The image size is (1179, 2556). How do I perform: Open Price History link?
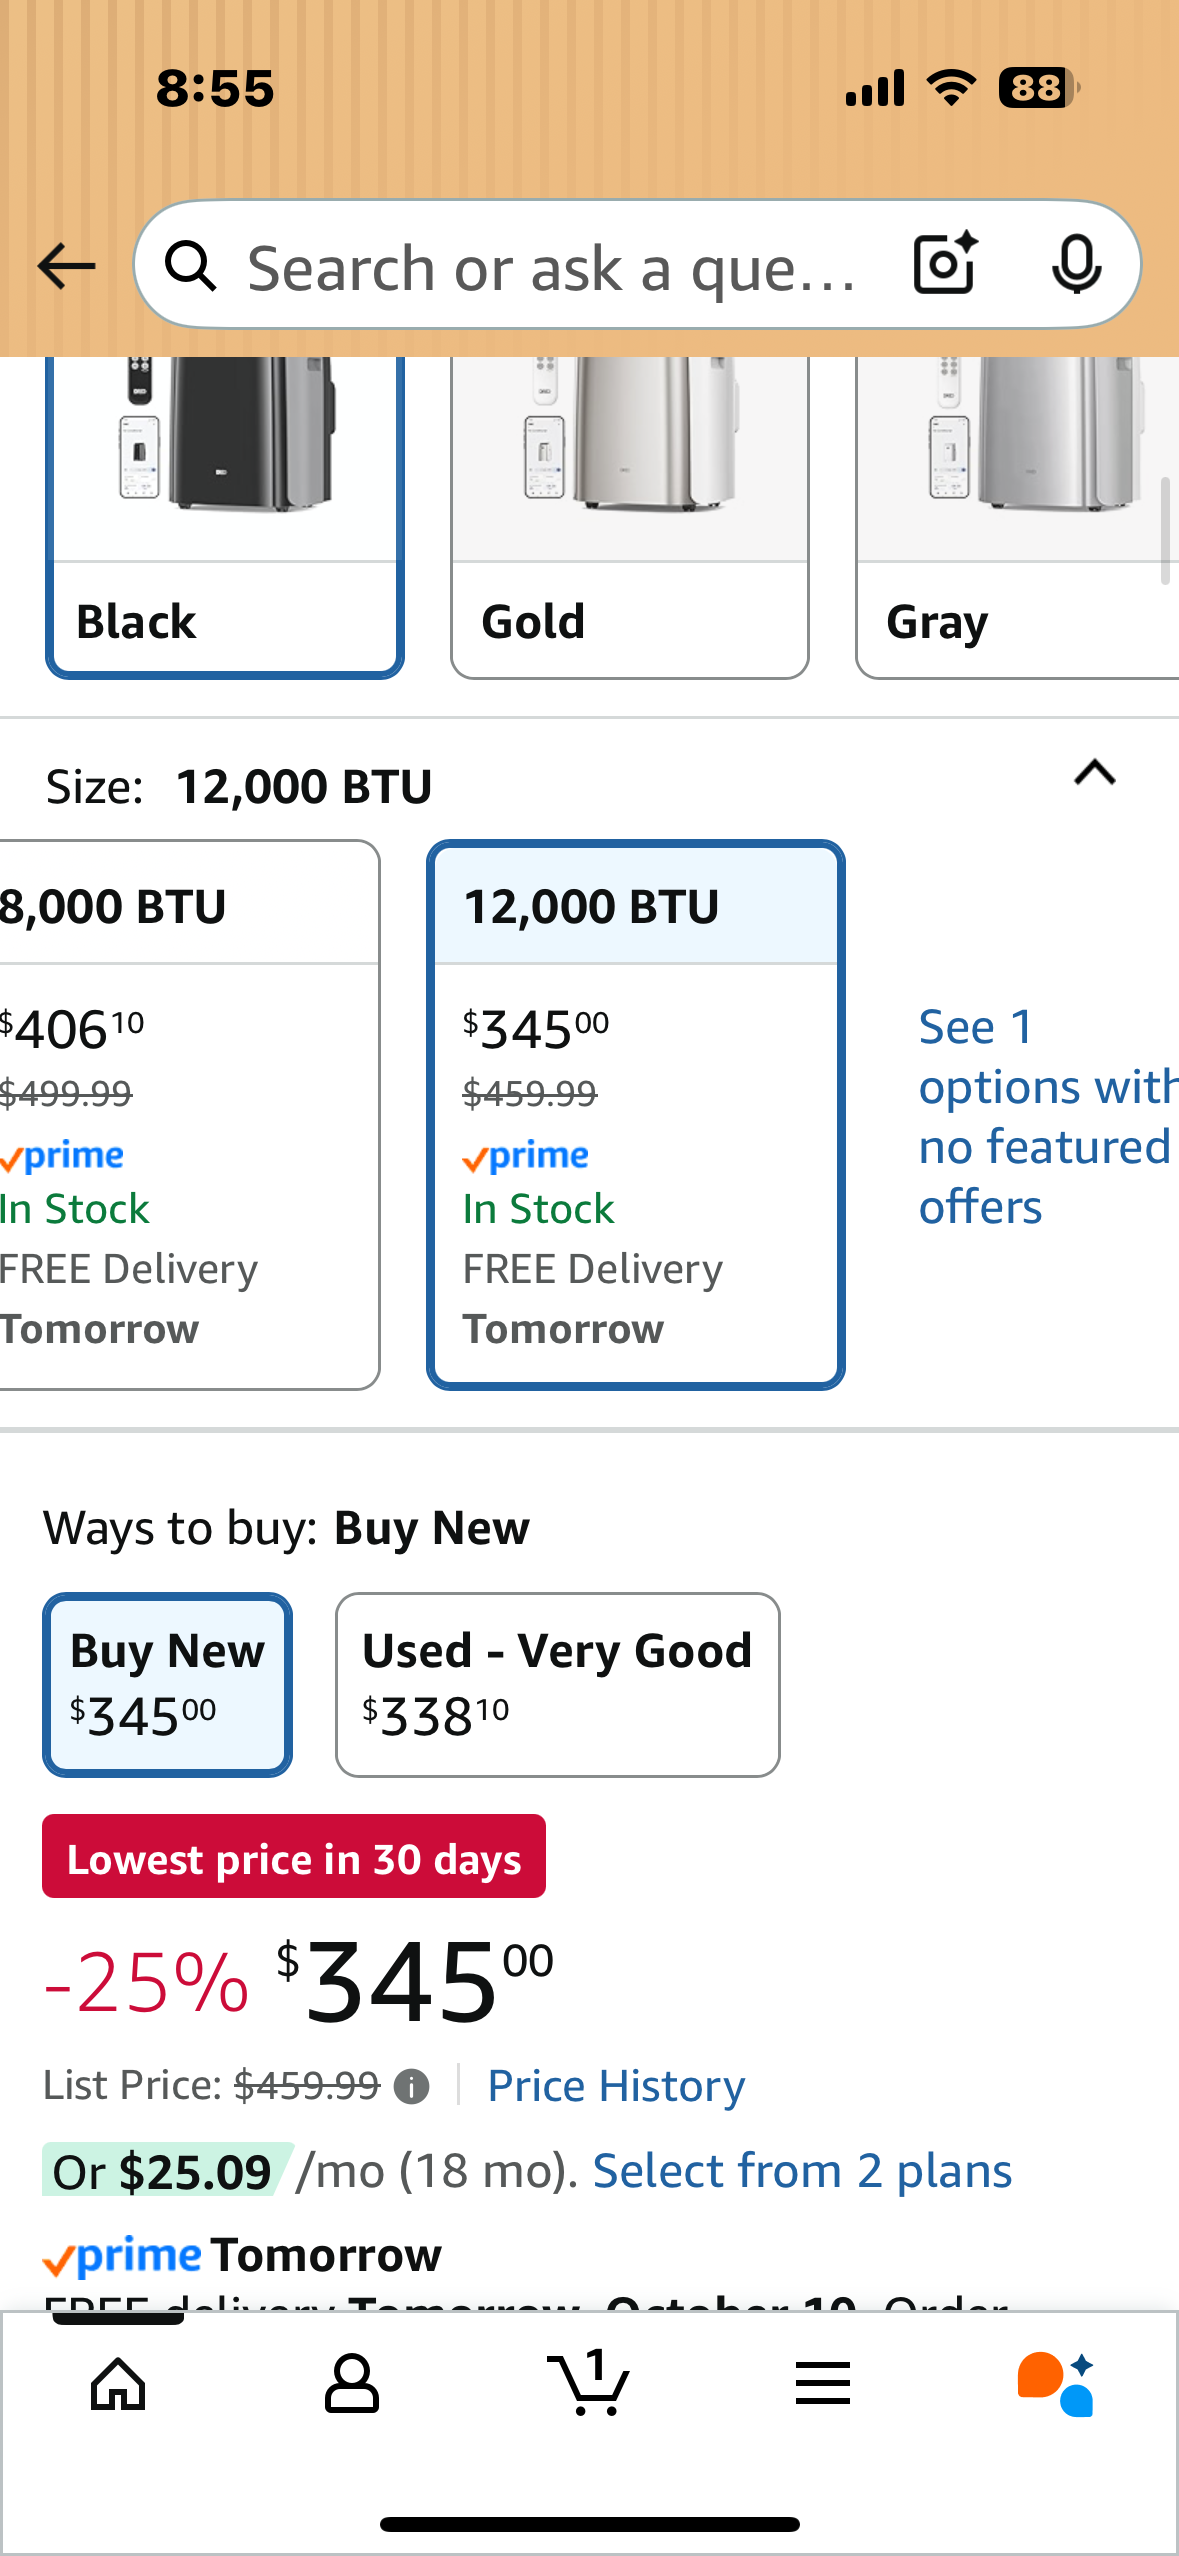tap(616, 2087)
